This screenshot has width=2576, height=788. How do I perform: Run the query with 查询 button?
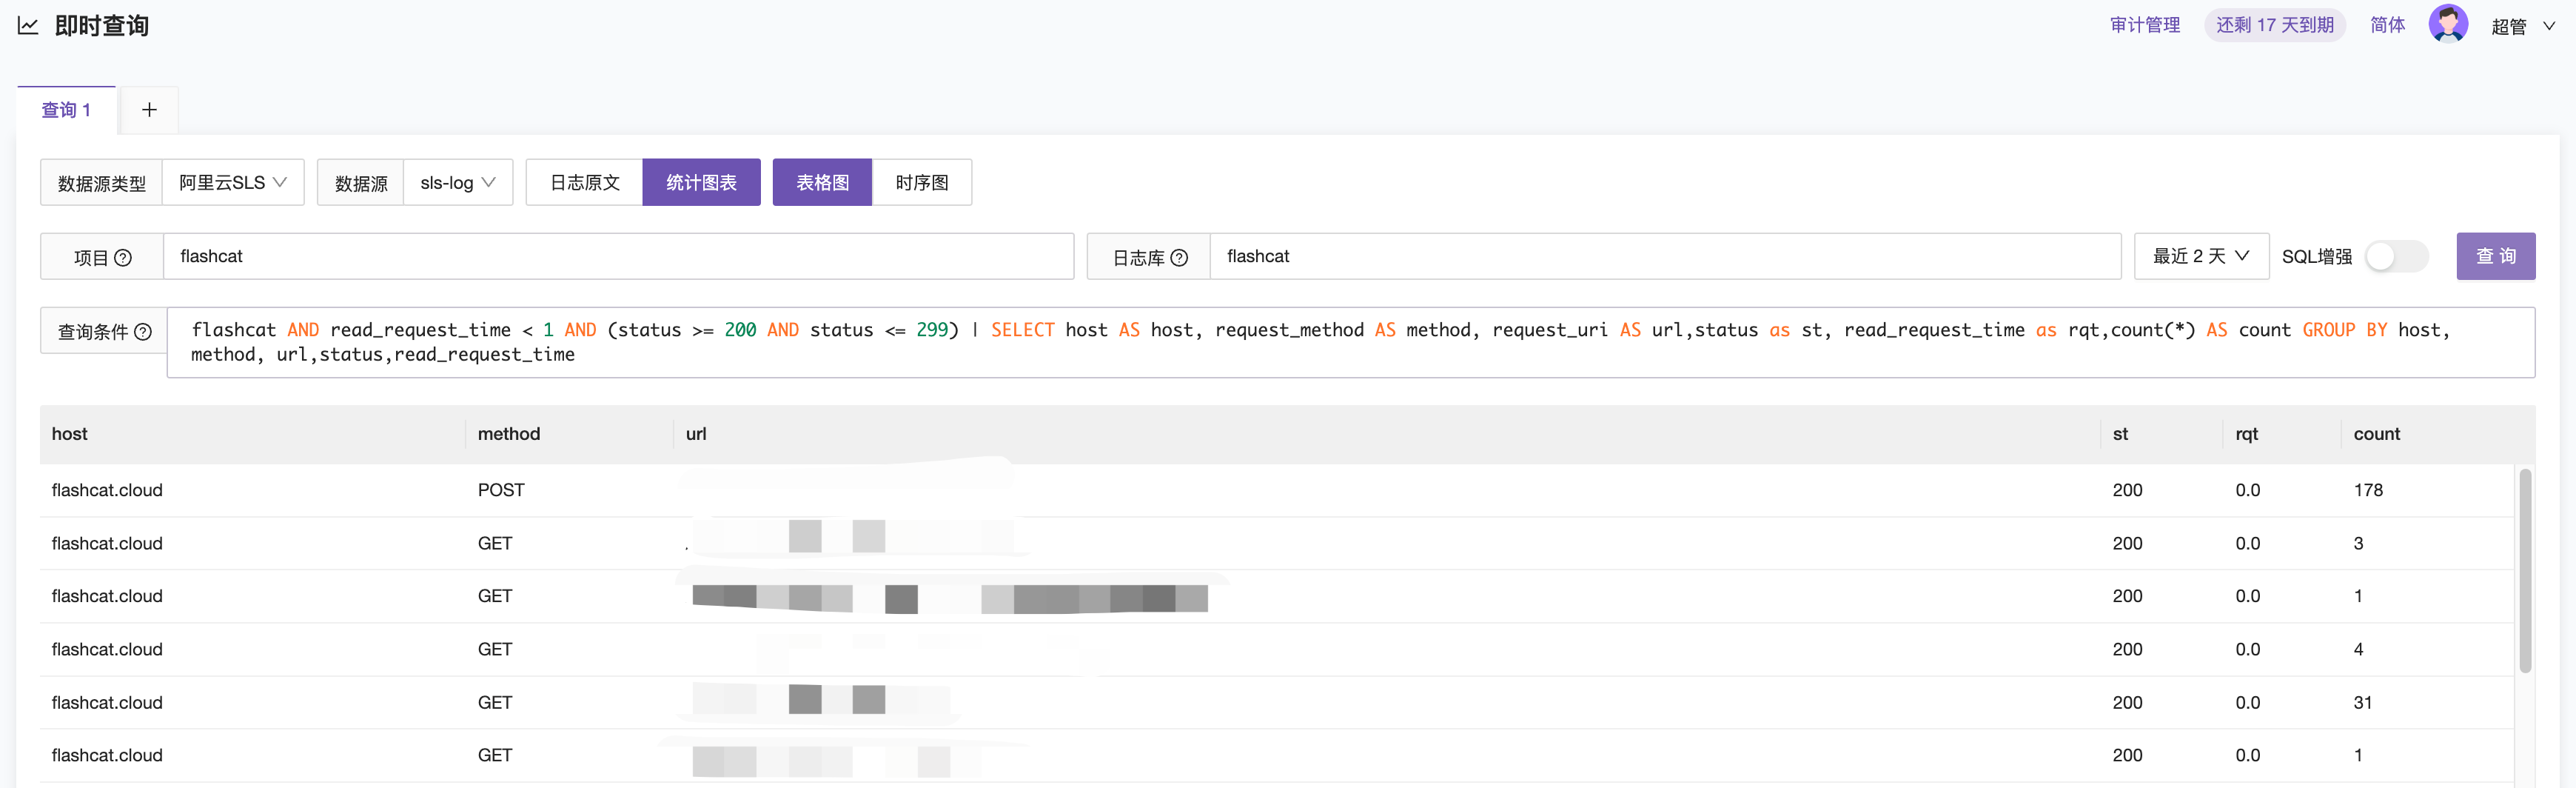2494,257
